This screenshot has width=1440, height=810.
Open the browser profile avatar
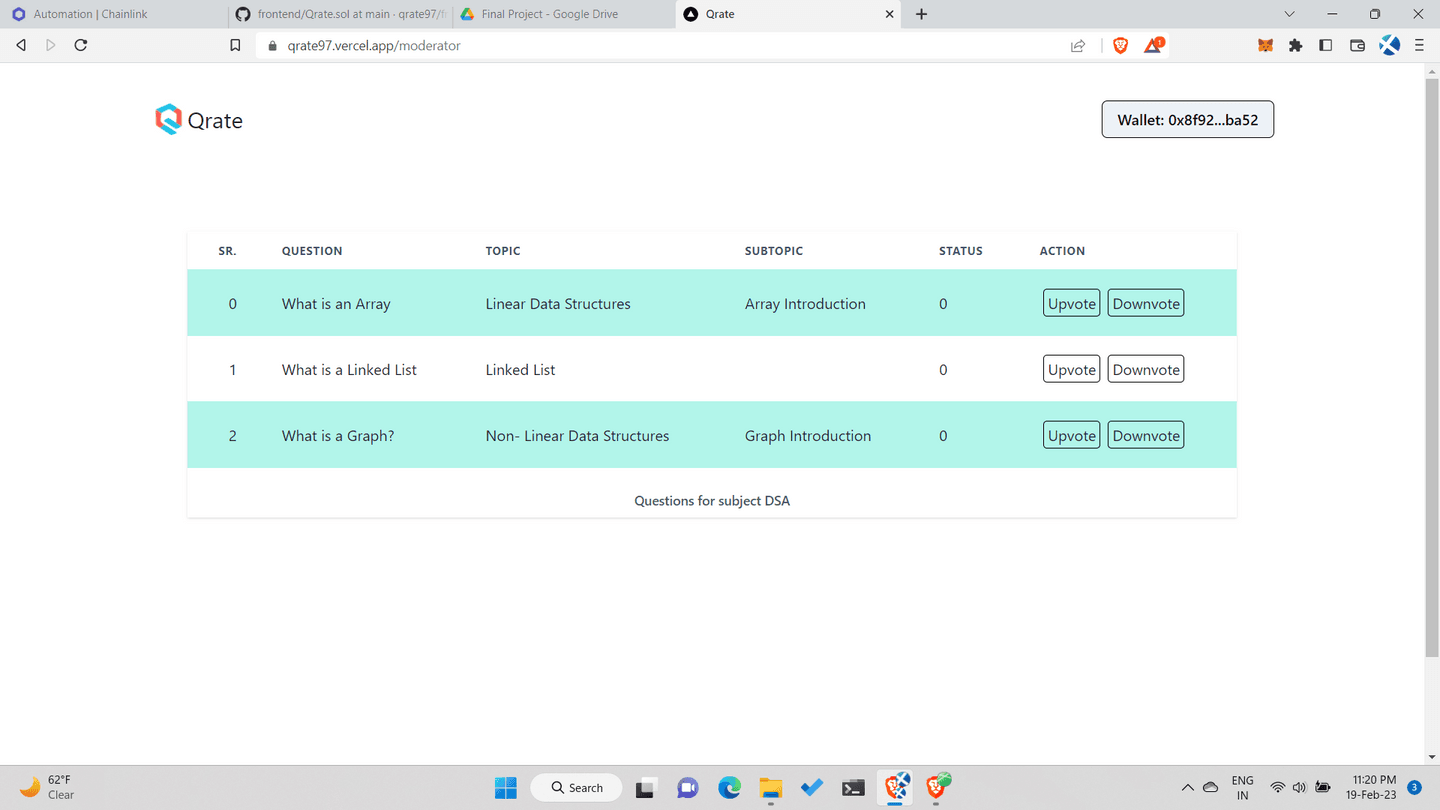point(1389,45)
